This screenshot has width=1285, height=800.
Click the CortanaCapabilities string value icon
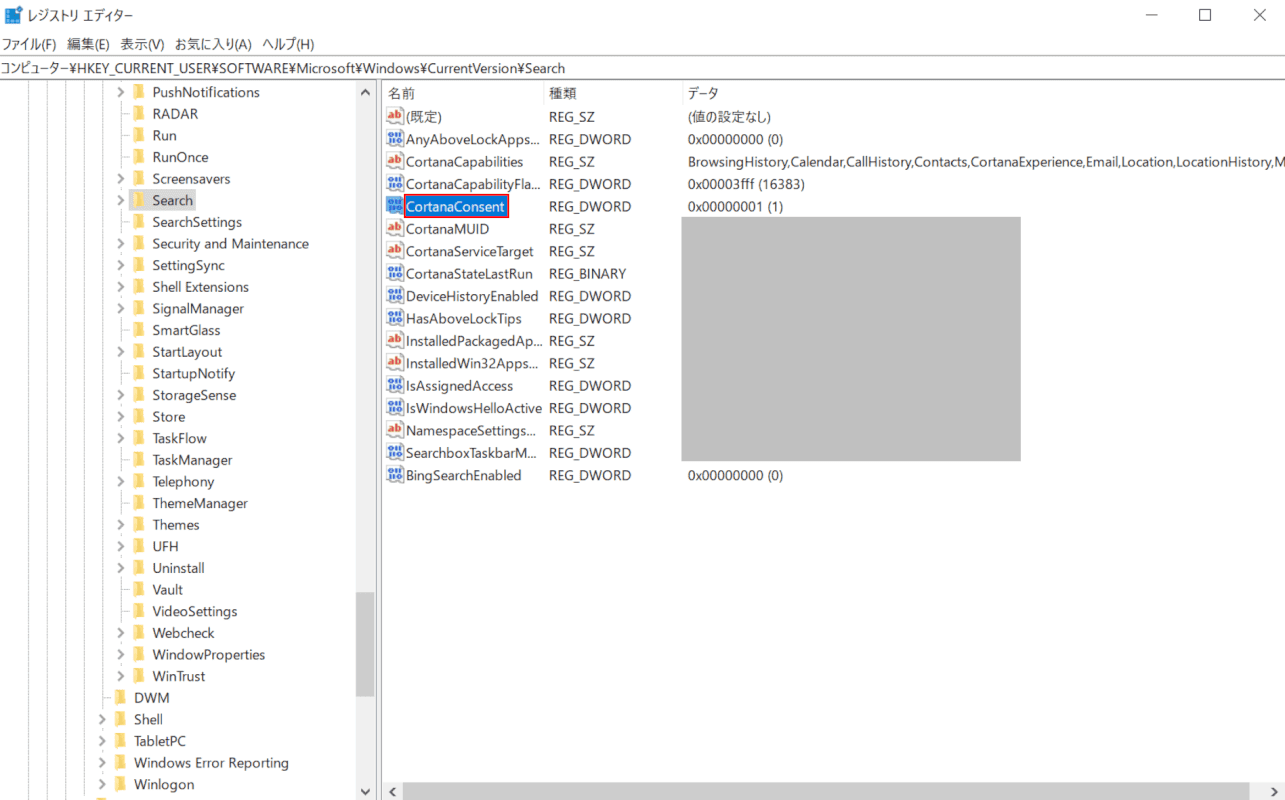tap(394, 161)
